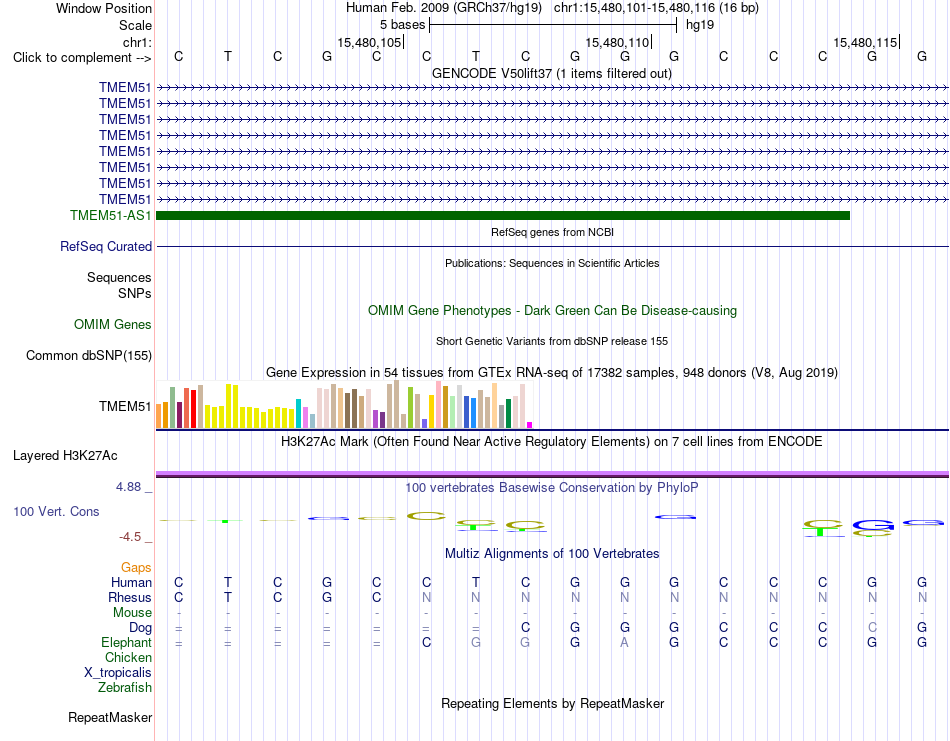The width and height of the screenshot is (950, 741).
Task: Open the 'RefSeq genes from NCBI' track title
Action: point(552,232)
